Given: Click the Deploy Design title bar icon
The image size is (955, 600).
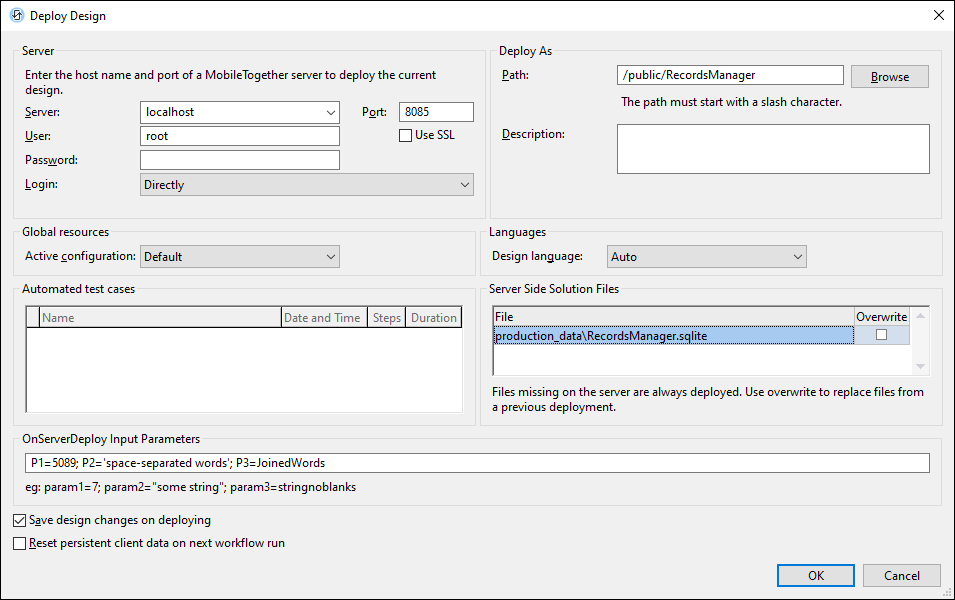Looking at the screenshot, I should click(x=16, y=15).
